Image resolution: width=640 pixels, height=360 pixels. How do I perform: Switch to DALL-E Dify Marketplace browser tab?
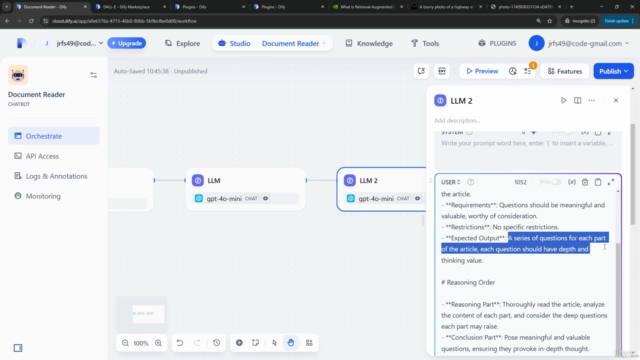coord(130,7)
